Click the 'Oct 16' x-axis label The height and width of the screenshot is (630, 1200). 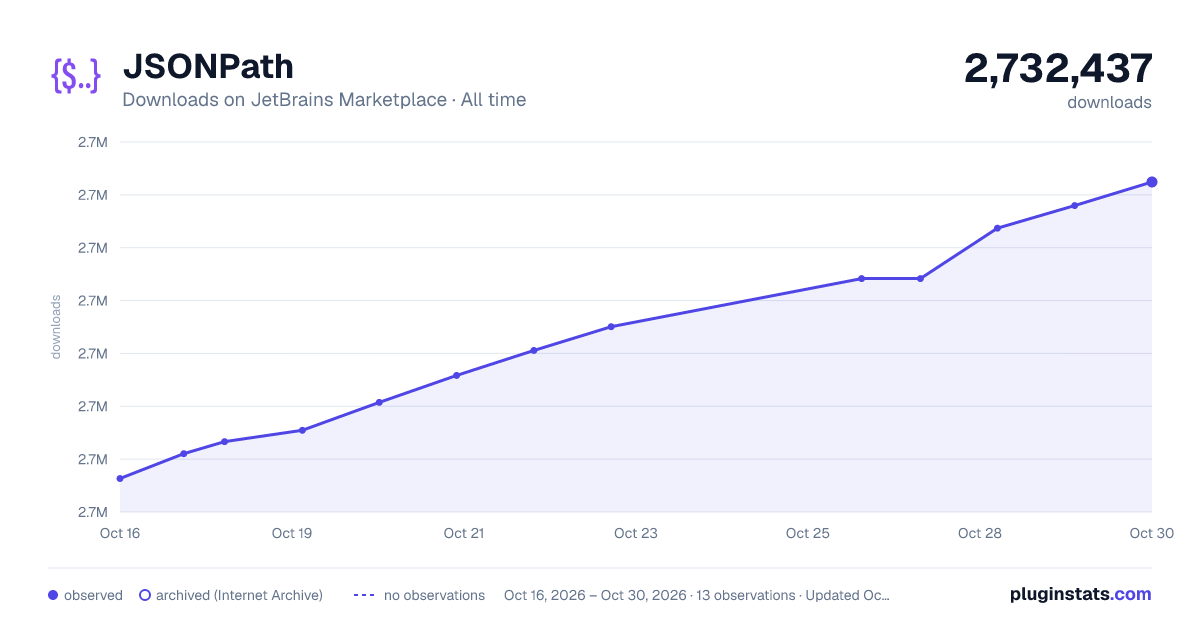click(x=120, y=533)
